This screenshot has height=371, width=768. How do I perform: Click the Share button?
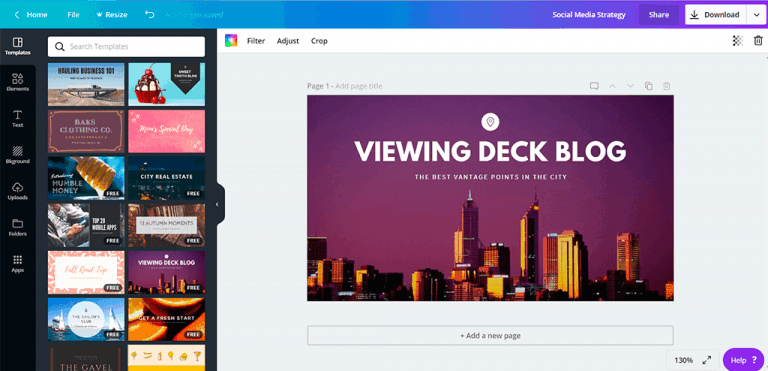click(x=659, y=15)
